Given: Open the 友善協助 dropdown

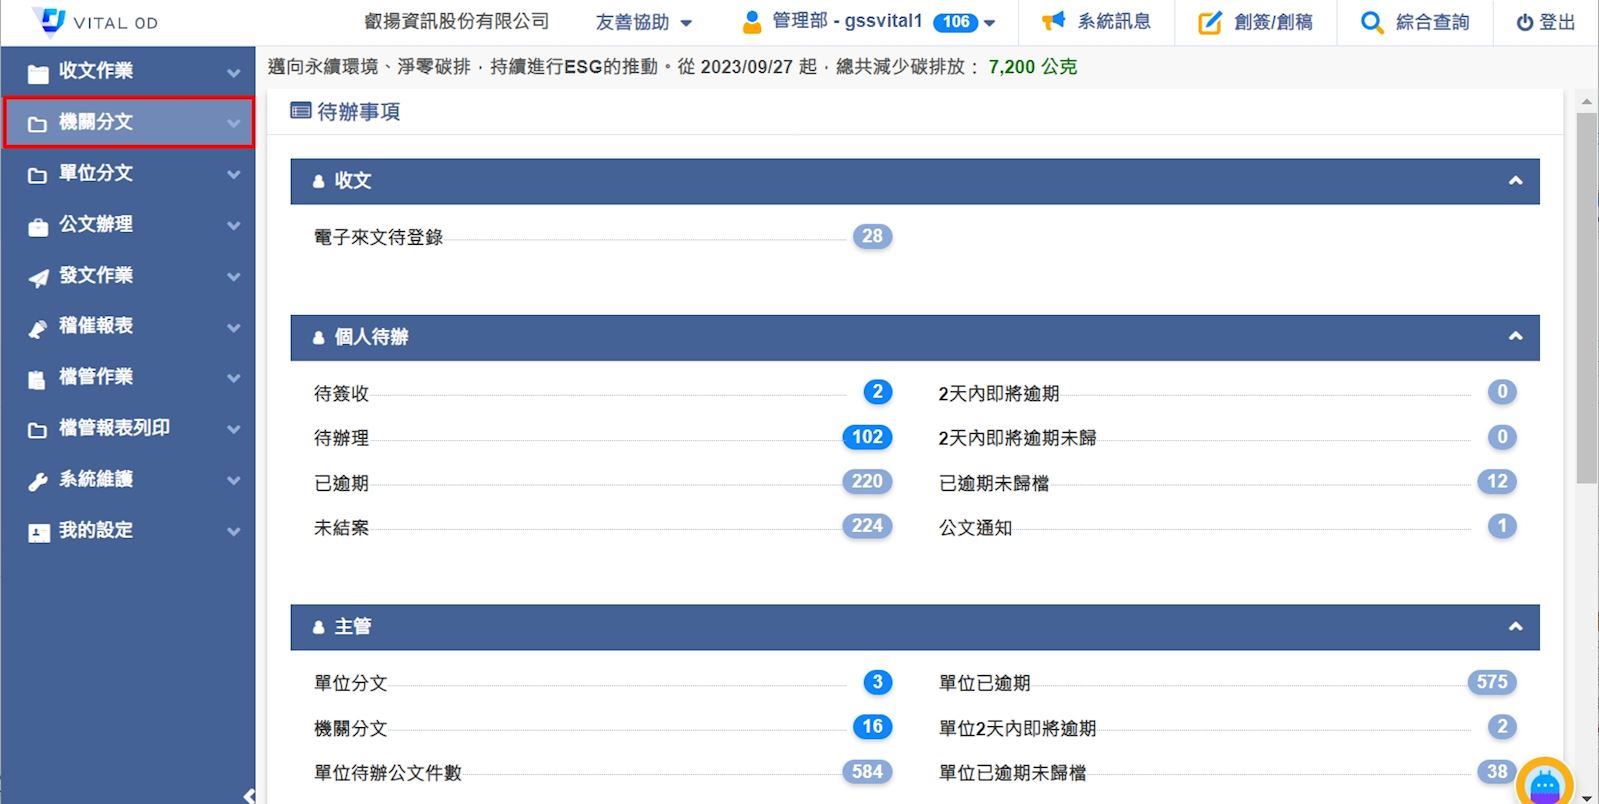Looking at the screenshot, I should pyautogui.click(x=643, y=22).
